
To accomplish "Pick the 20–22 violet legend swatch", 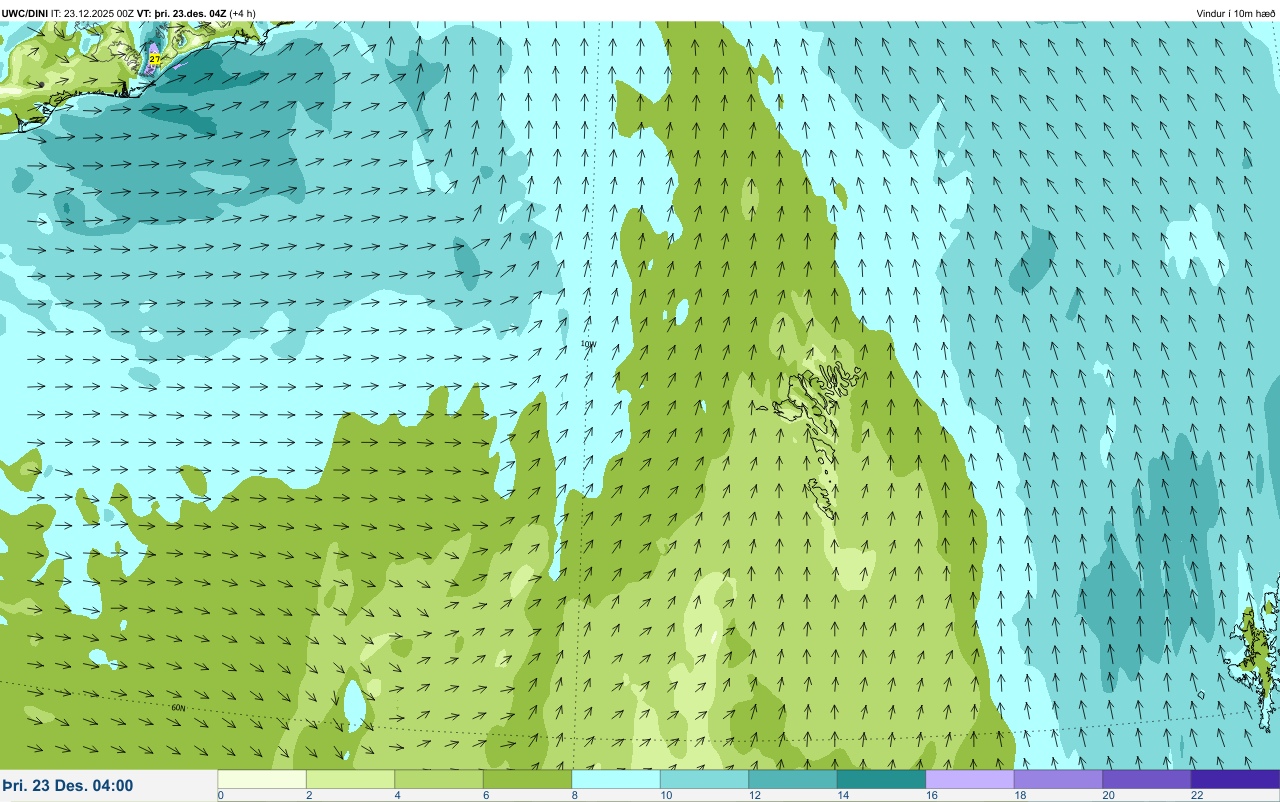I will click(1147, 779).
